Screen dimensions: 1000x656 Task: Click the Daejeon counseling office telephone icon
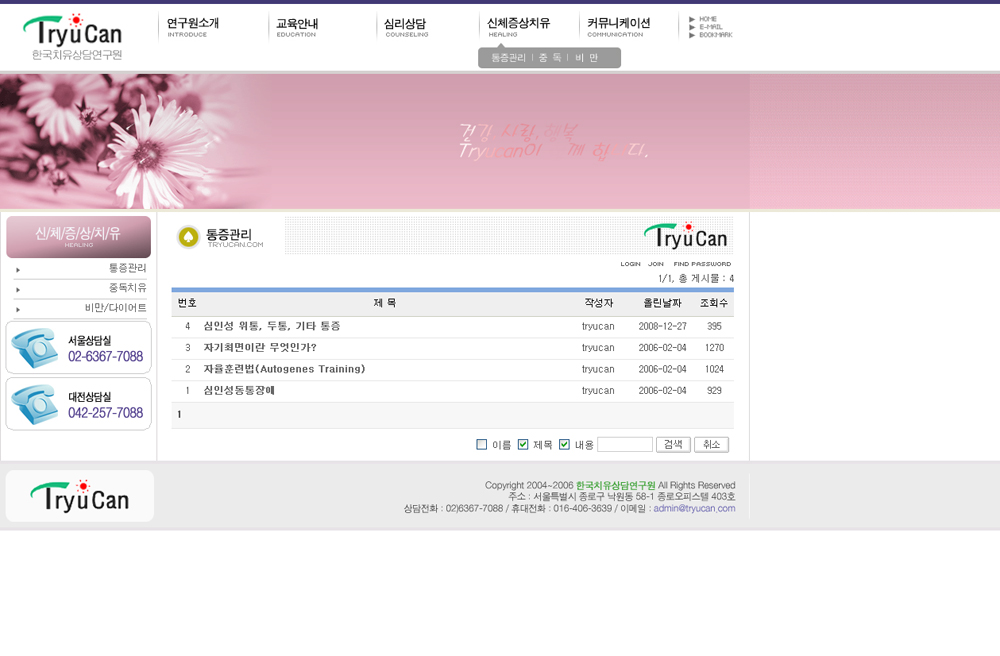35,404
